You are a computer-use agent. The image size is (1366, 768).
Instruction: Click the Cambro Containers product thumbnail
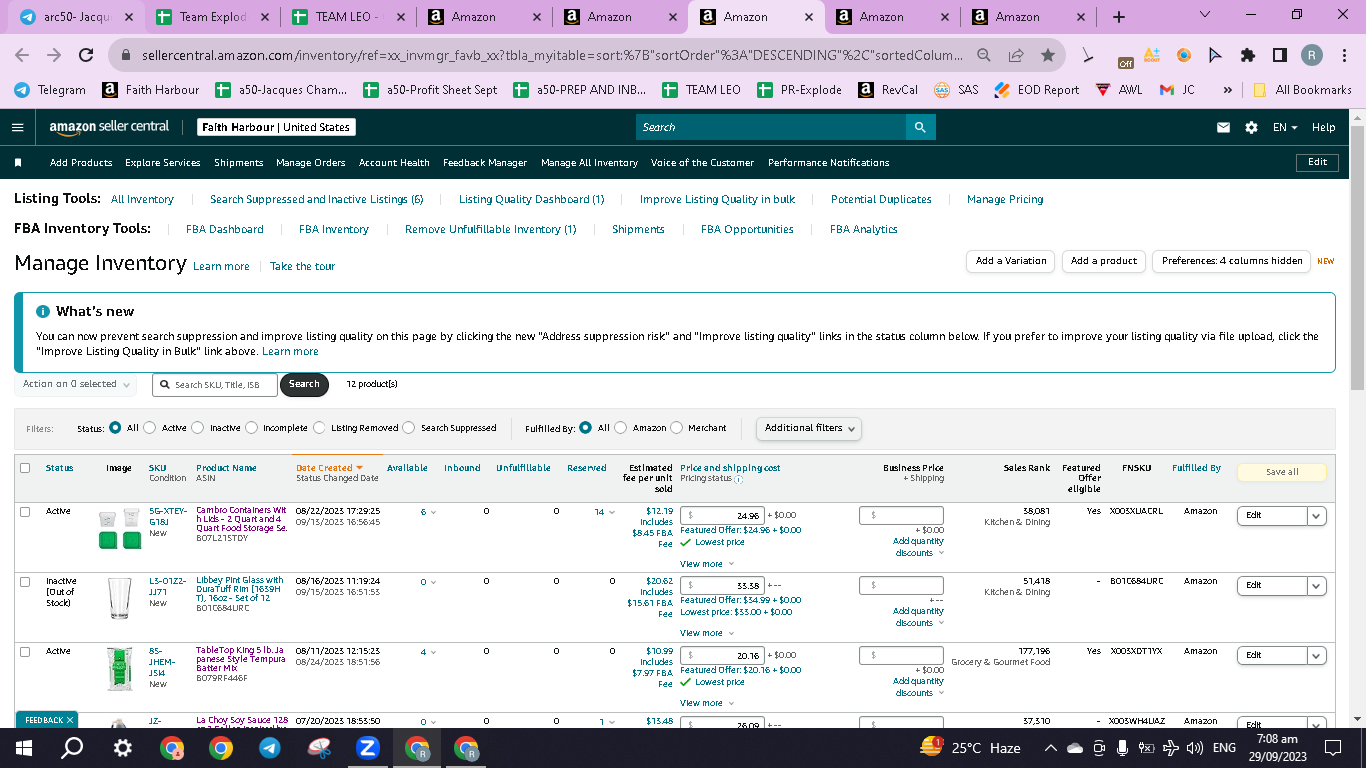pos(119,530)
